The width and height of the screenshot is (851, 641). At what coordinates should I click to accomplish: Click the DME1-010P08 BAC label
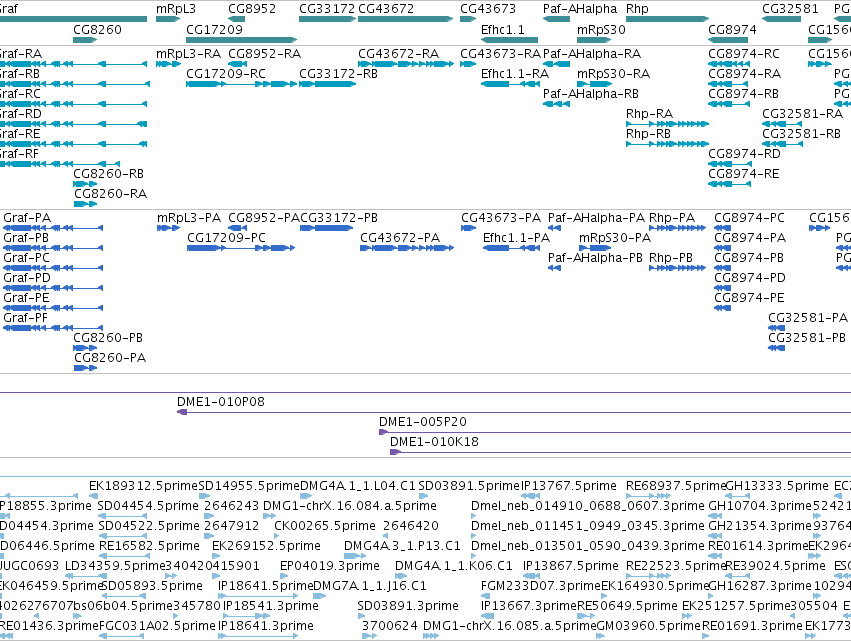pyautogui.click(x=221, y=402)
